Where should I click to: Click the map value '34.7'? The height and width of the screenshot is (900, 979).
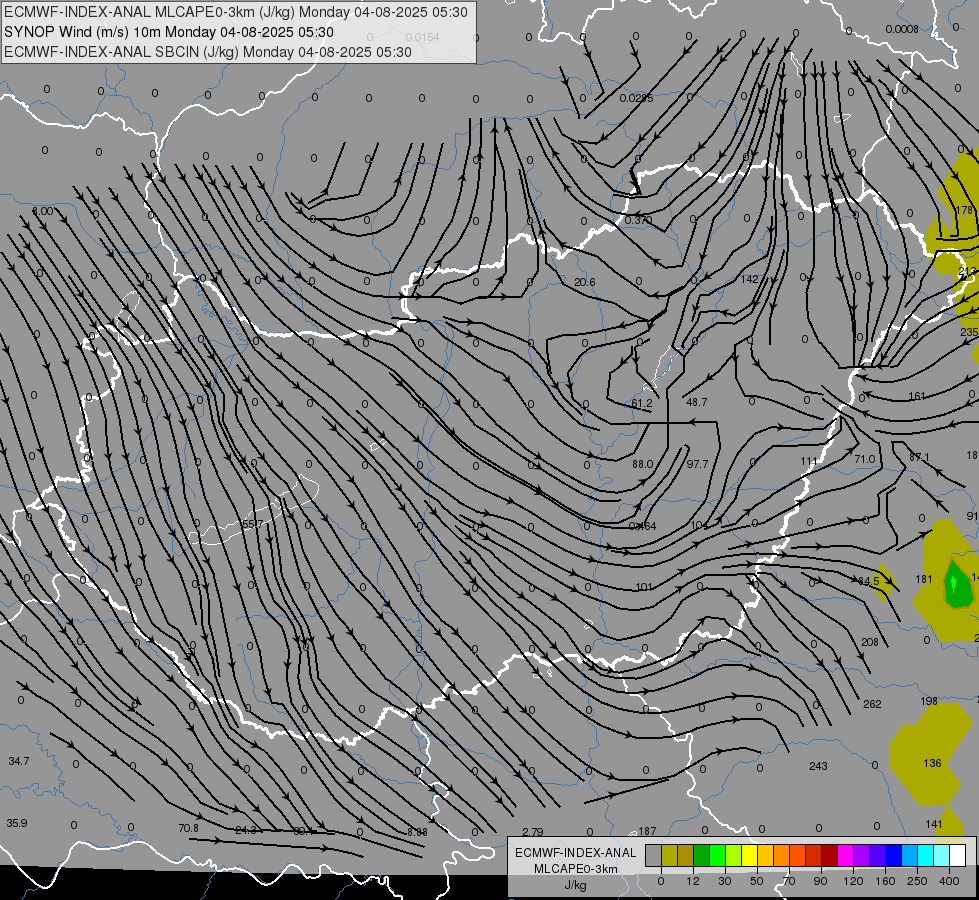pyautogui.click(x=19, y=761)
